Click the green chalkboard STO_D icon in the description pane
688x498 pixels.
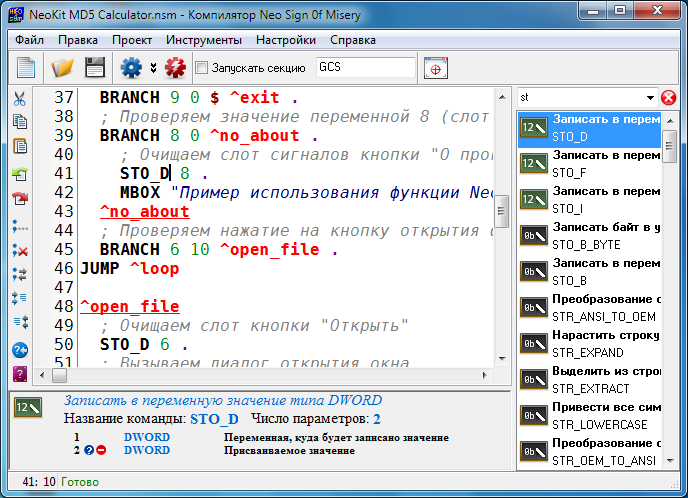point(28,408)
